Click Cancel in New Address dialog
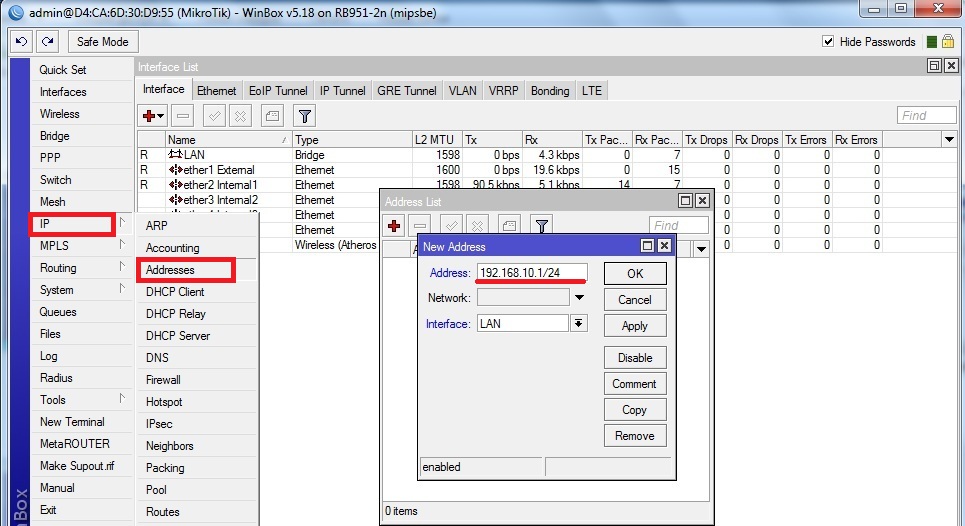965x526 pixels. [635, 300]
